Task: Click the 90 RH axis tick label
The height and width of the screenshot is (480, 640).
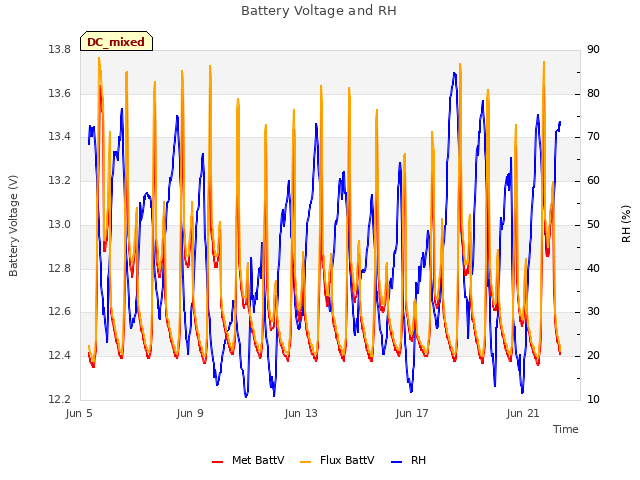Action: (593, 50)
